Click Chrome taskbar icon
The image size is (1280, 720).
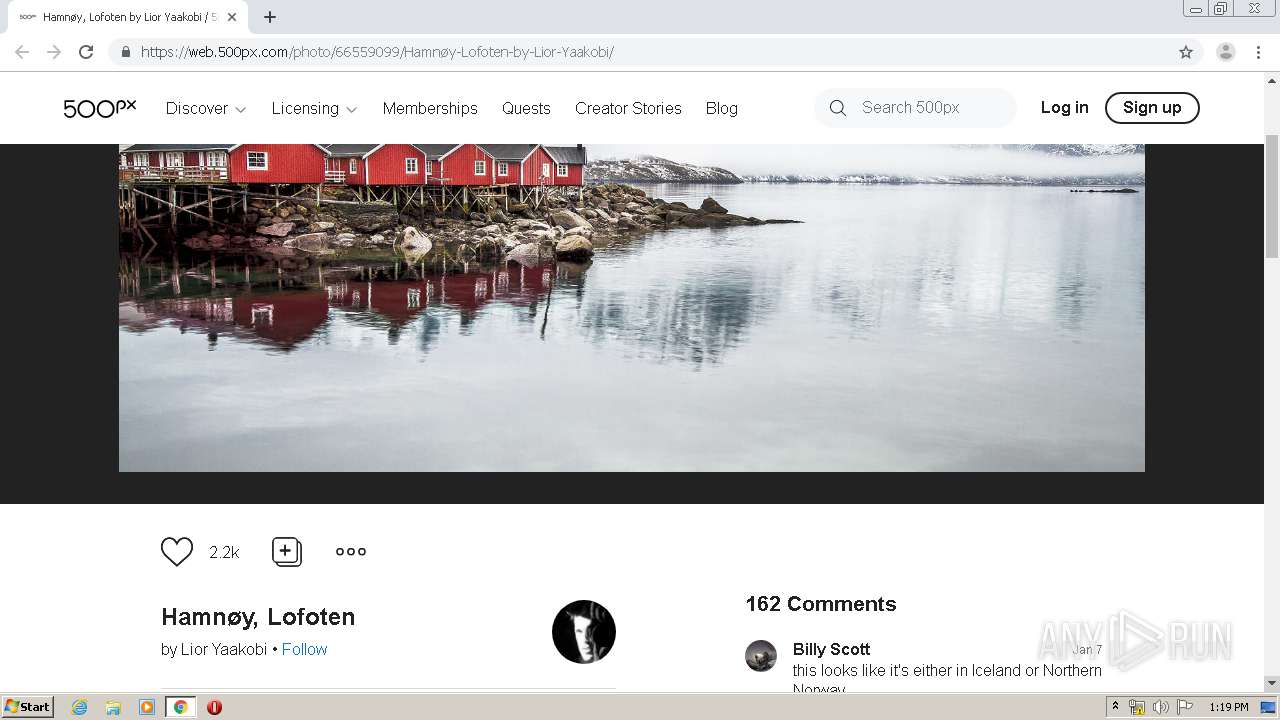[x=181, y=707]
